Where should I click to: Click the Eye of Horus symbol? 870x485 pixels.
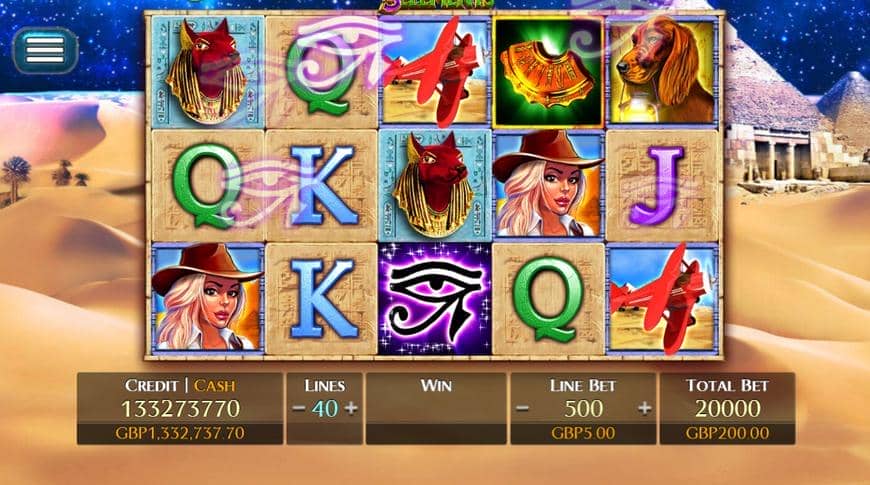(434, 299)
